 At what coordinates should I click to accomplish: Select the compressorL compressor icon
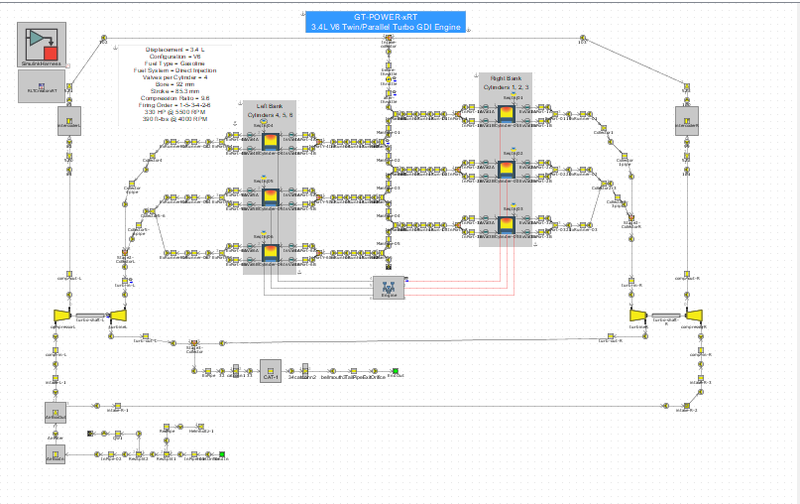pyautogui.click(x=62, y=316)
